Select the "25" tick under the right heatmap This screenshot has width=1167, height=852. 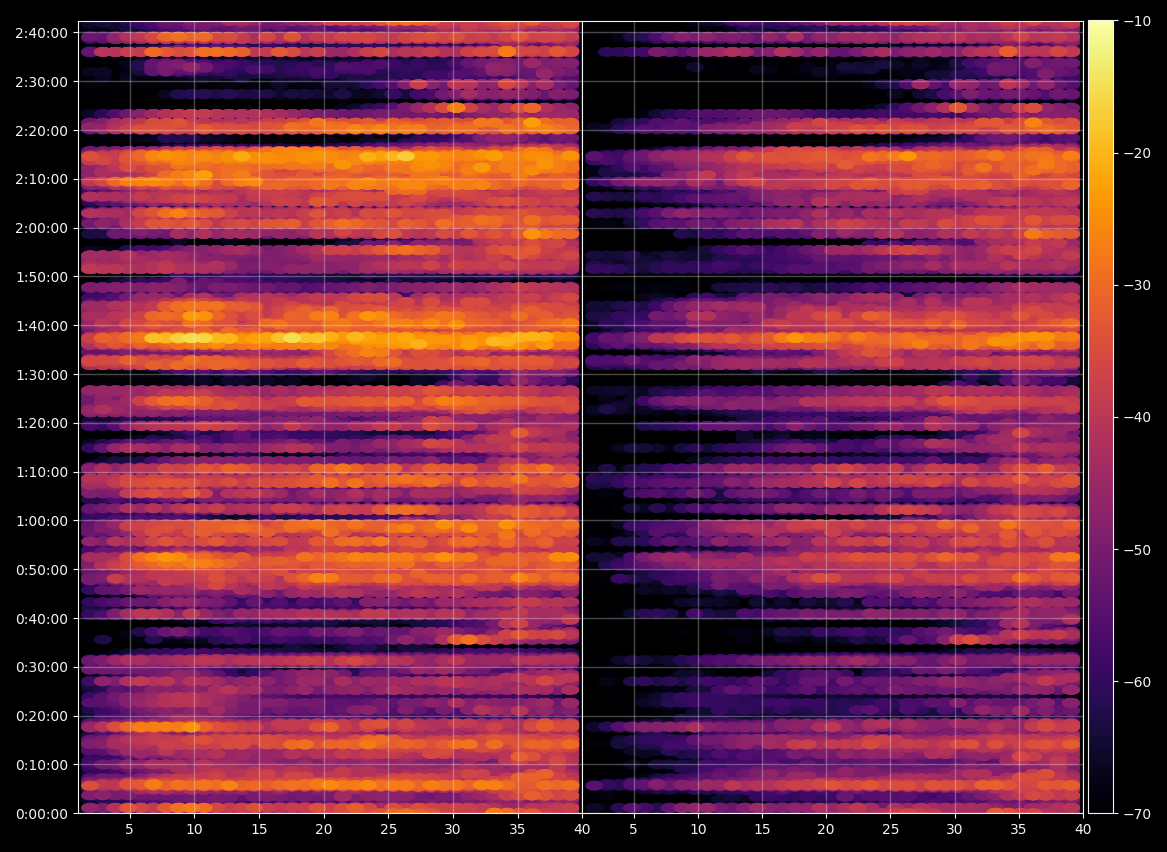(891, 829)
